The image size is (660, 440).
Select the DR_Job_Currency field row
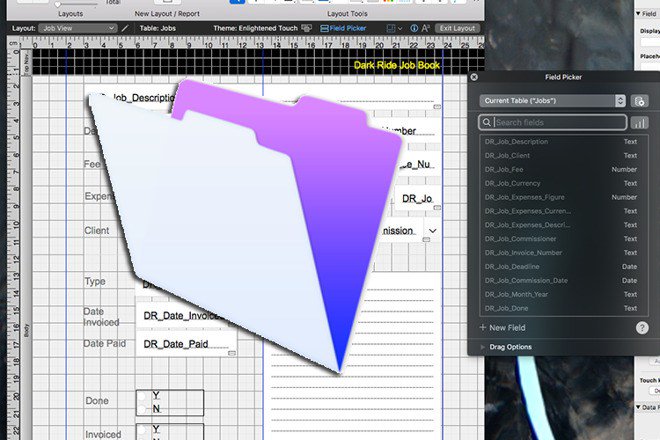(563, 184)
